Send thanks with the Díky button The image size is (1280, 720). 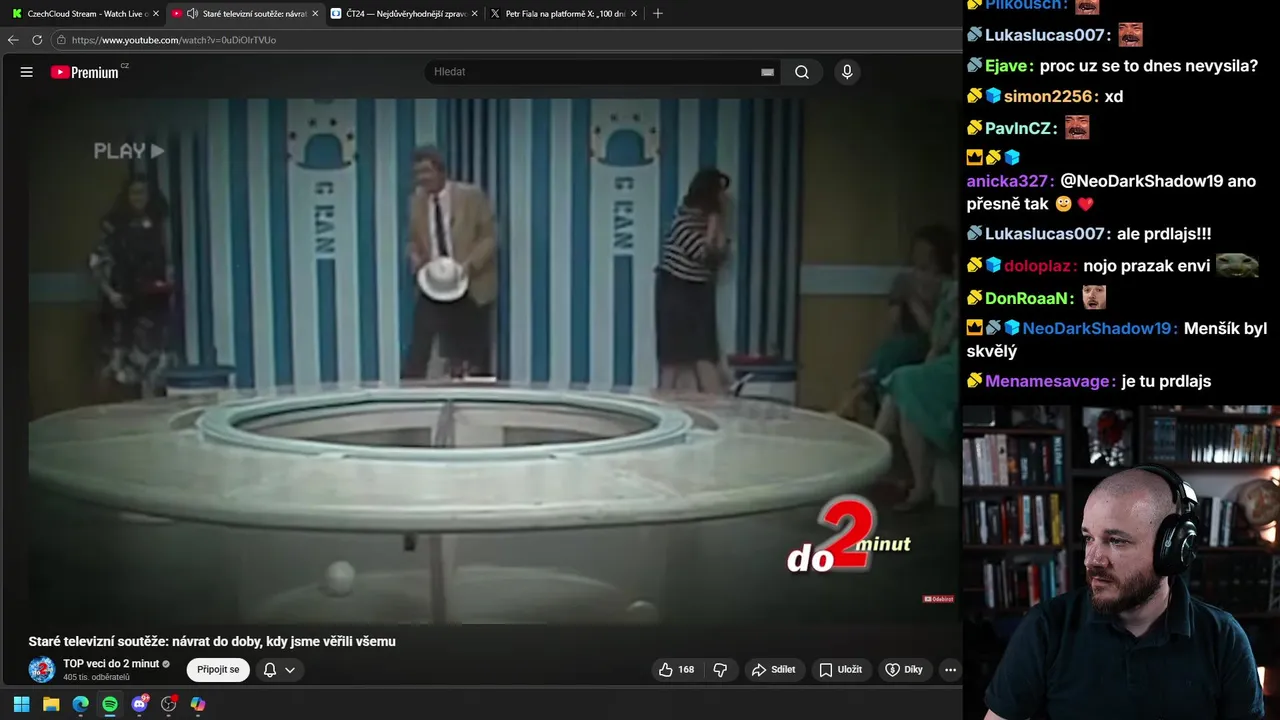(904, 669)
